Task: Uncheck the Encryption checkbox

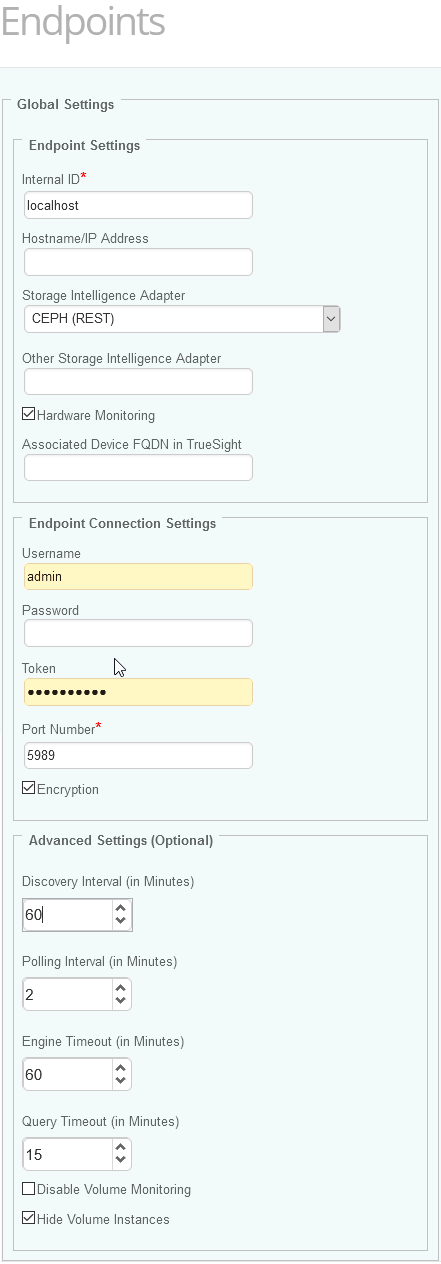Action: (x=29, y=788)
